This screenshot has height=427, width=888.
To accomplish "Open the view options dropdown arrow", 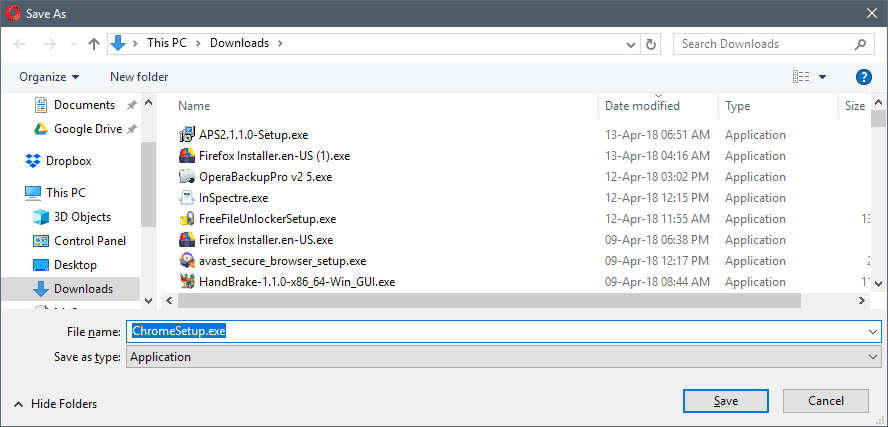I will tap(822, 77).
